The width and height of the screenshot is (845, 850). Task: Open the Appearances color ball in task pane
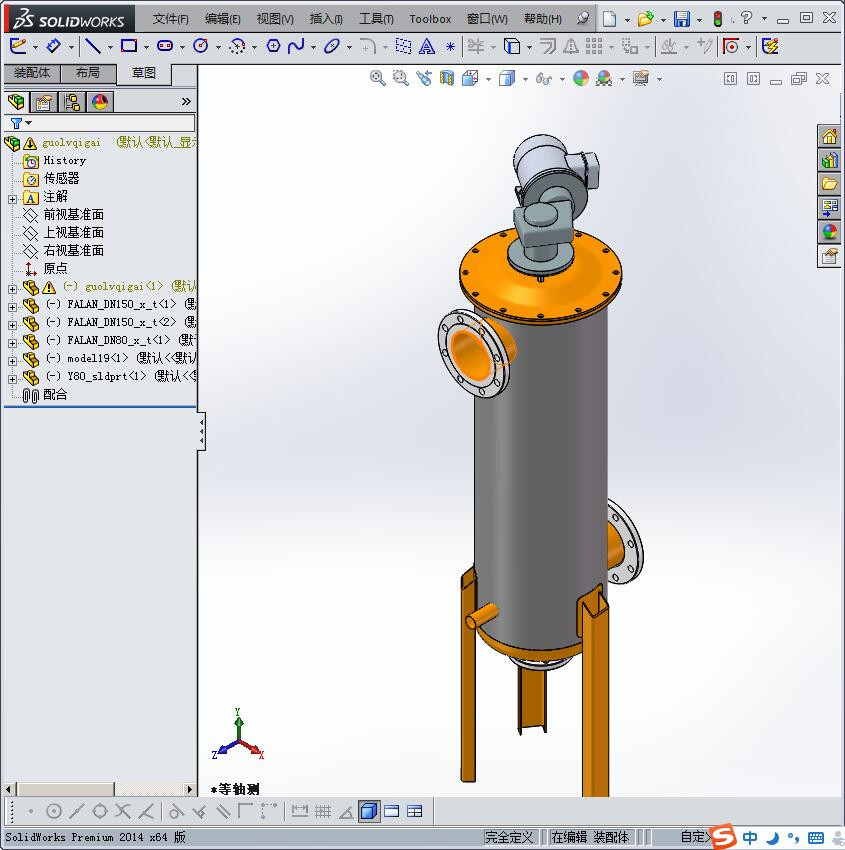point(829,232)
